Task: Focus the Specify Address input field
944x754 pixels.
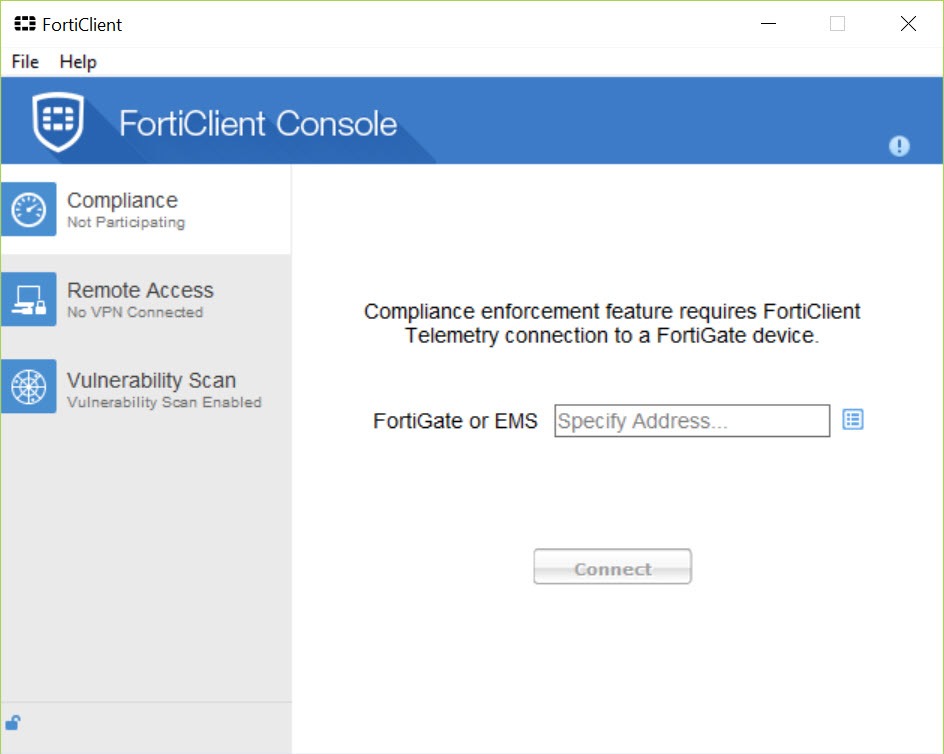Action: [692, 420]
